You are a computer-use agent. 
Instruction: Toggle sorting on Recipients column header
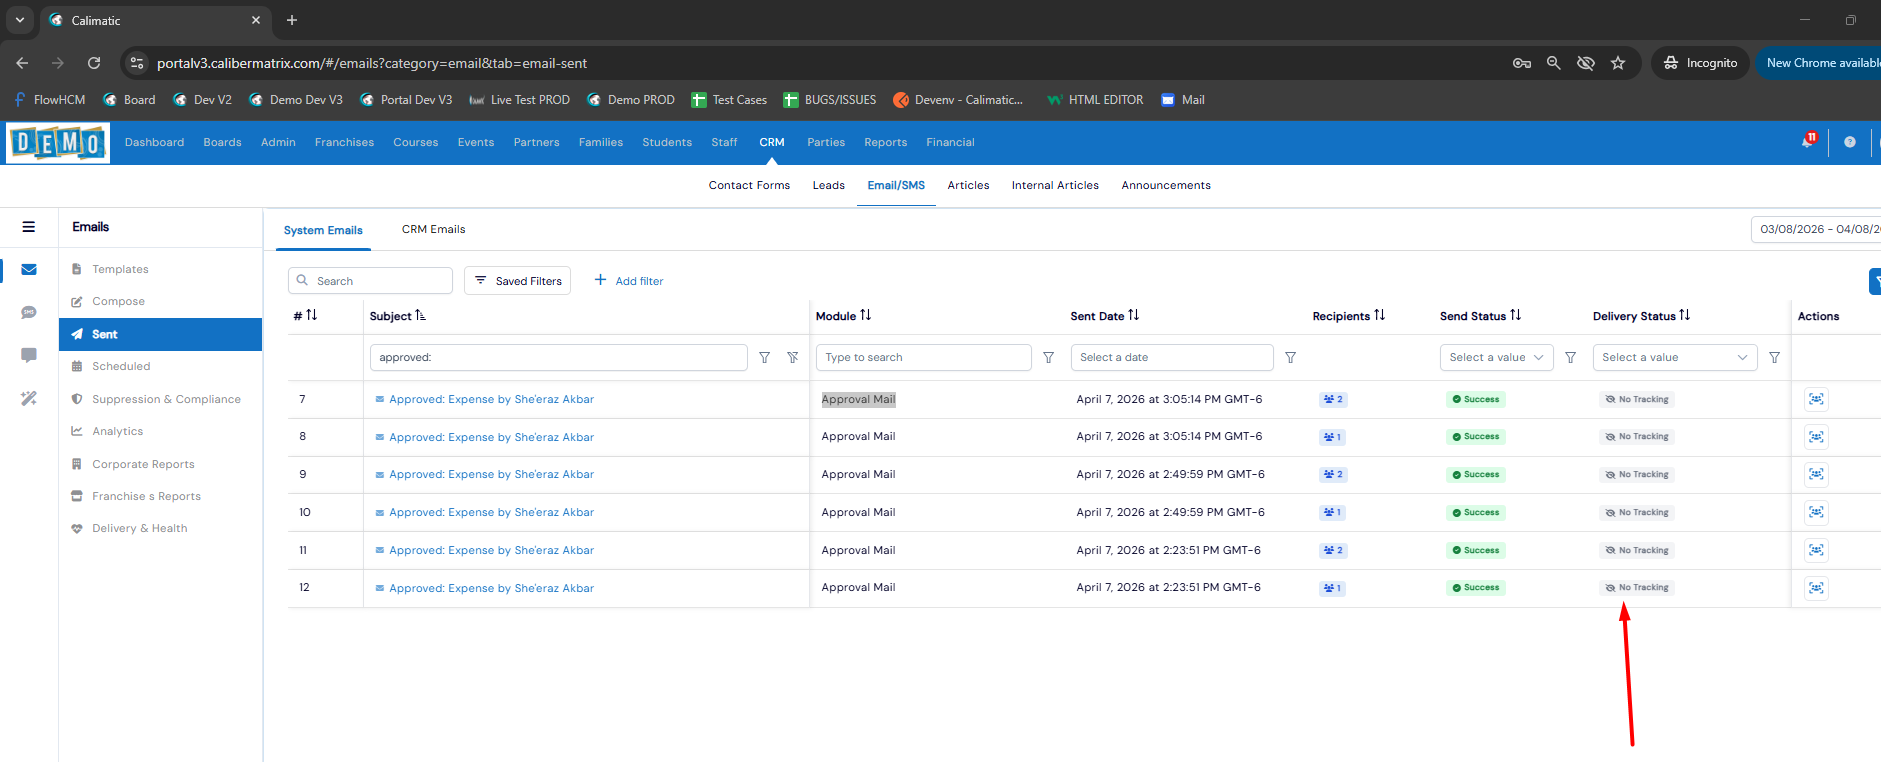tap(1379, 316)
